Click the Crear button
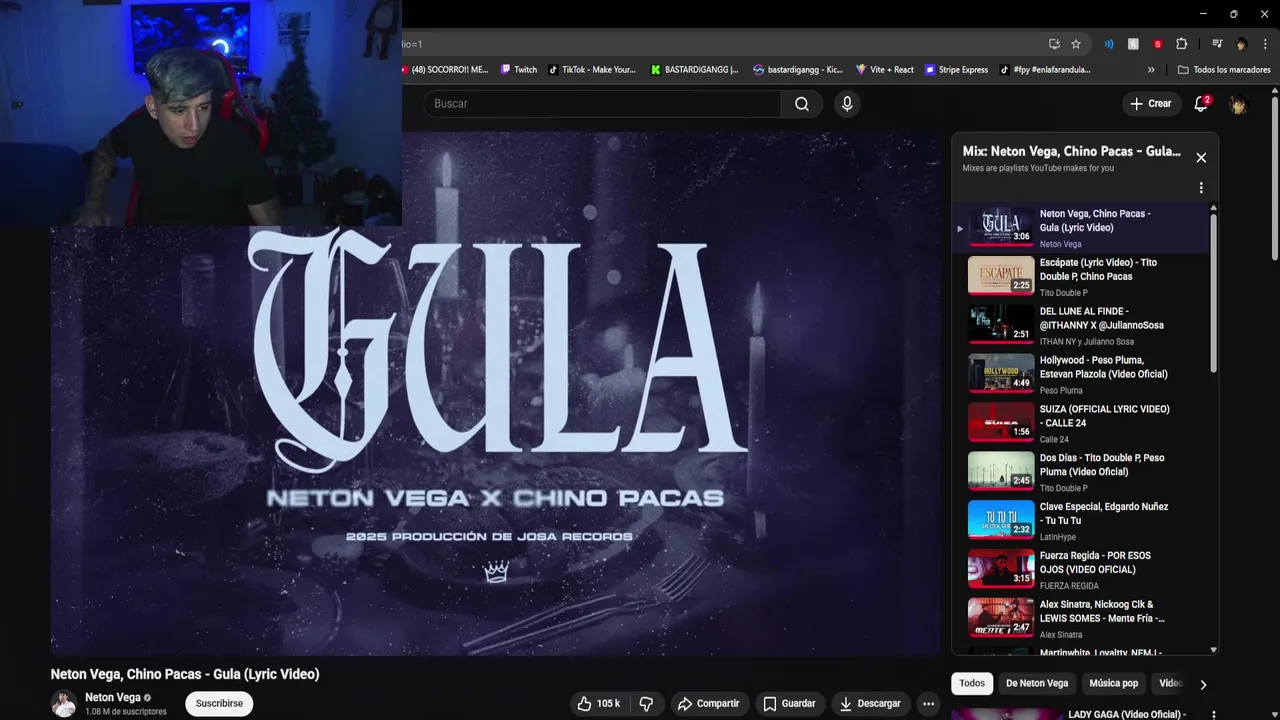Screen dimensions: 1280x720 1150,104
